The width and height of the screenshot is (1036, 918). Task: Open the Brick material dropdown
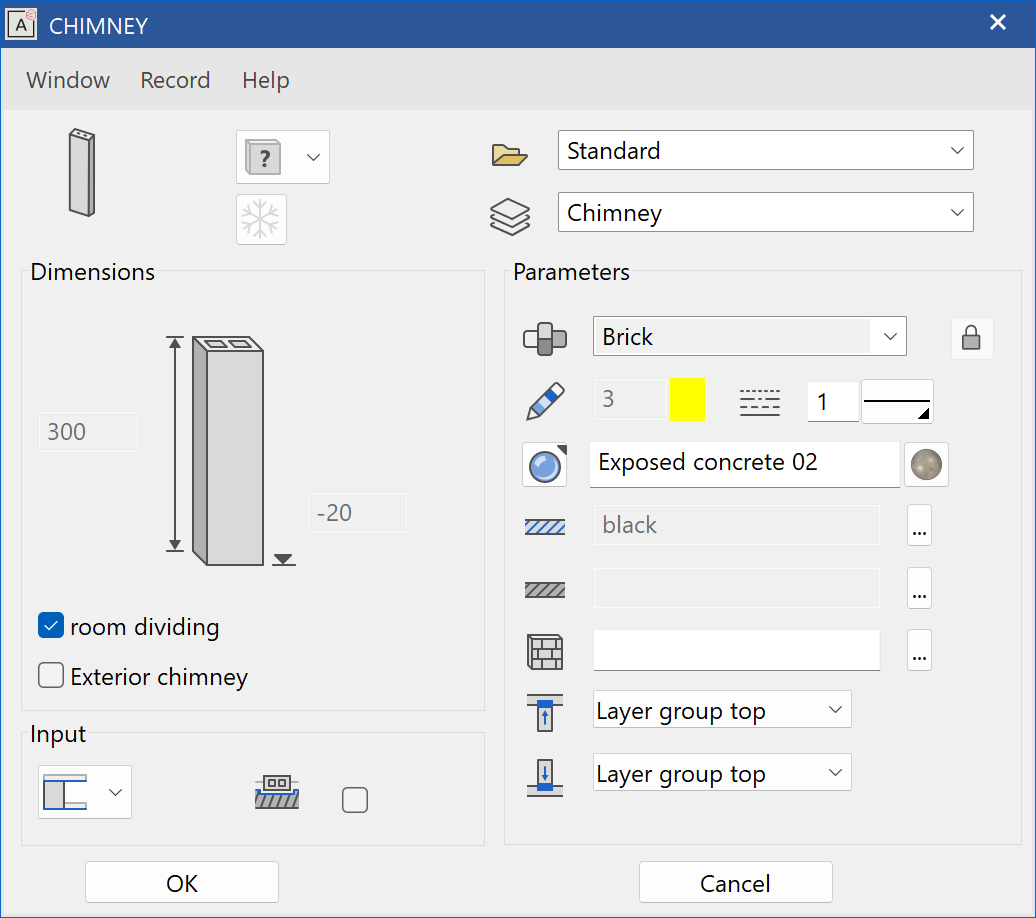click(749, 336)
